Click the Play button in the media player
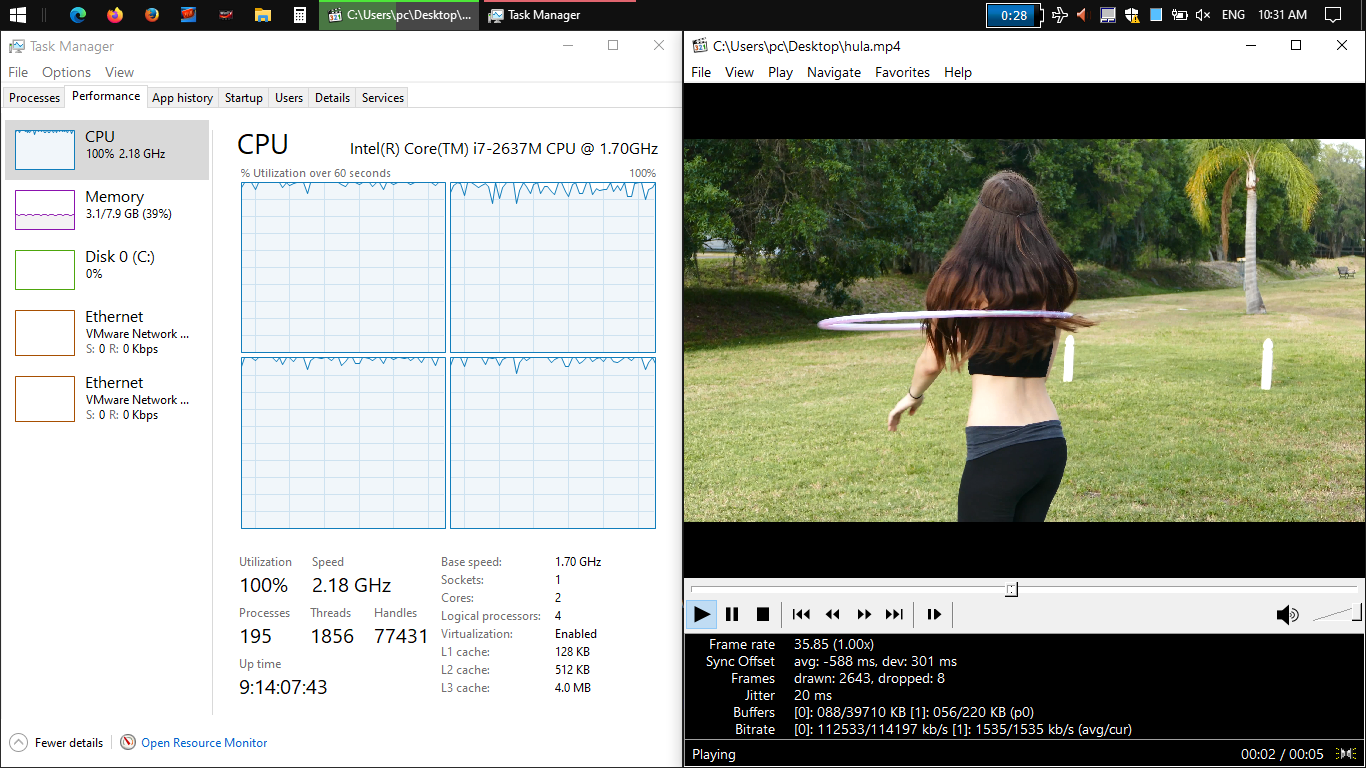This screenshot has height=768, width=1366. coord(702,614)
